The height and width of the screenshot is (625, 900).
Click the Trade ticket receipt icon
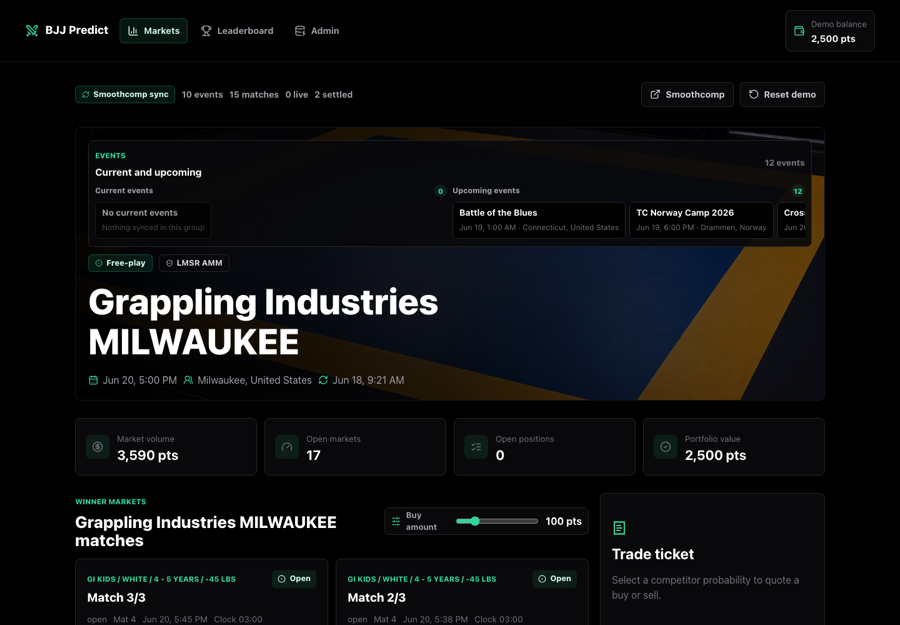click(619, 528)
